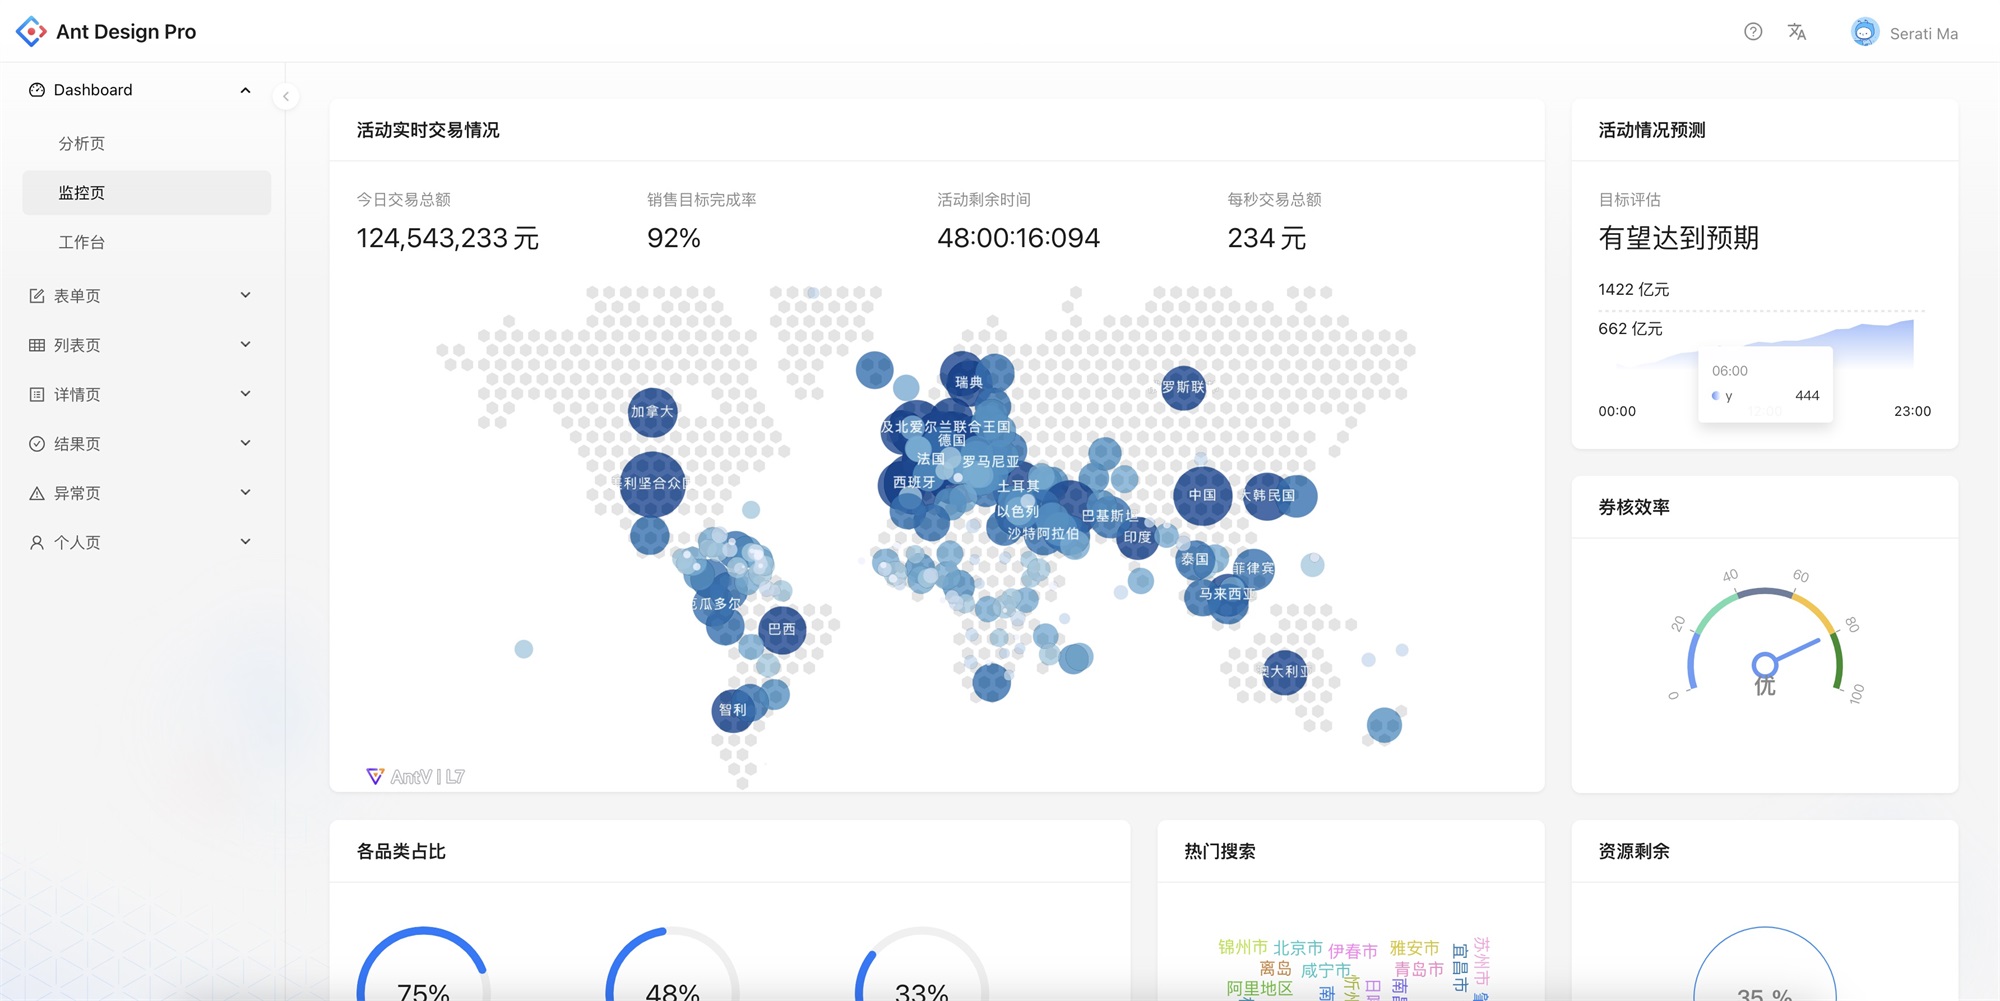Click the 北京市 word in tag cloud
This screenshot has height=1001, width=2000.
coord(1298,947)
